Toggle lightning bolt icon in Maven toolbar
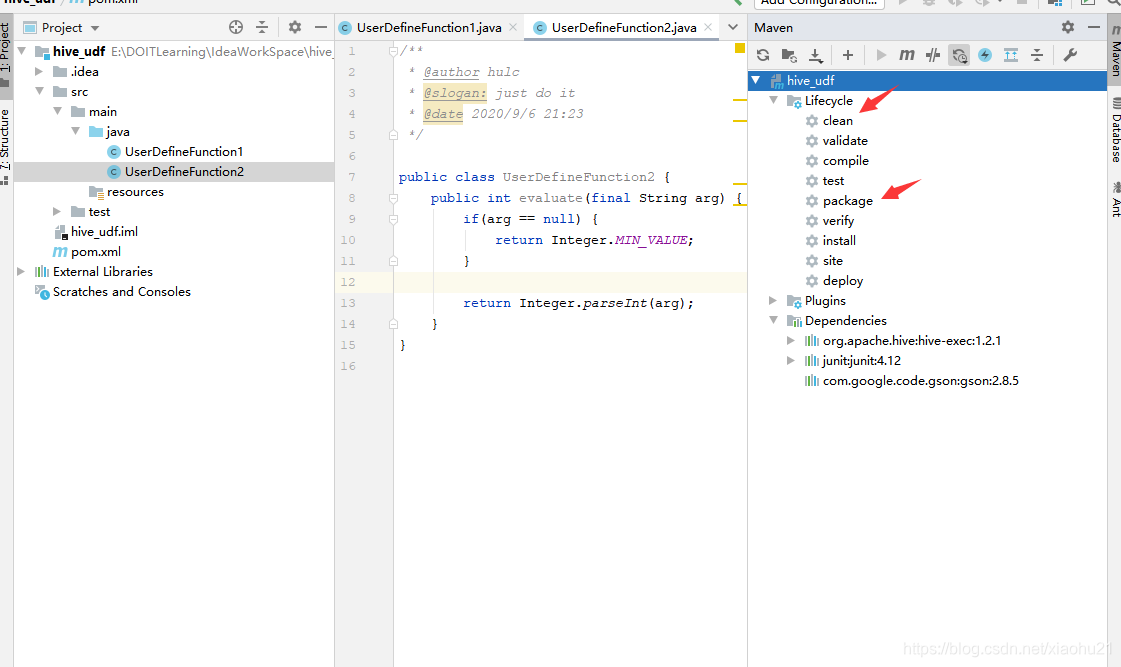The height and width of the screenshot is (667, 1121). (x=985, y=55)
